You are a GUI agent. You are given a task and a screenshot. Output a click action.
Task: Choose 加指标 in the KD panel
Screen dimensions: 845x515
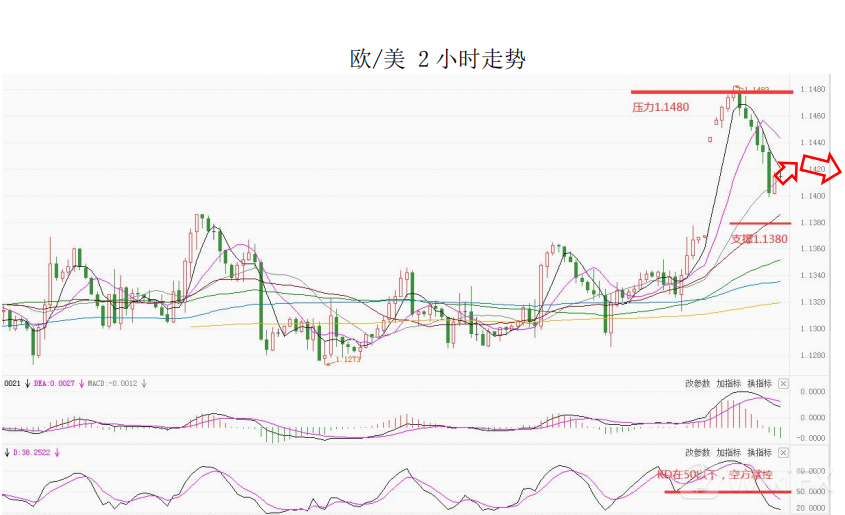(x=729, y=453)
